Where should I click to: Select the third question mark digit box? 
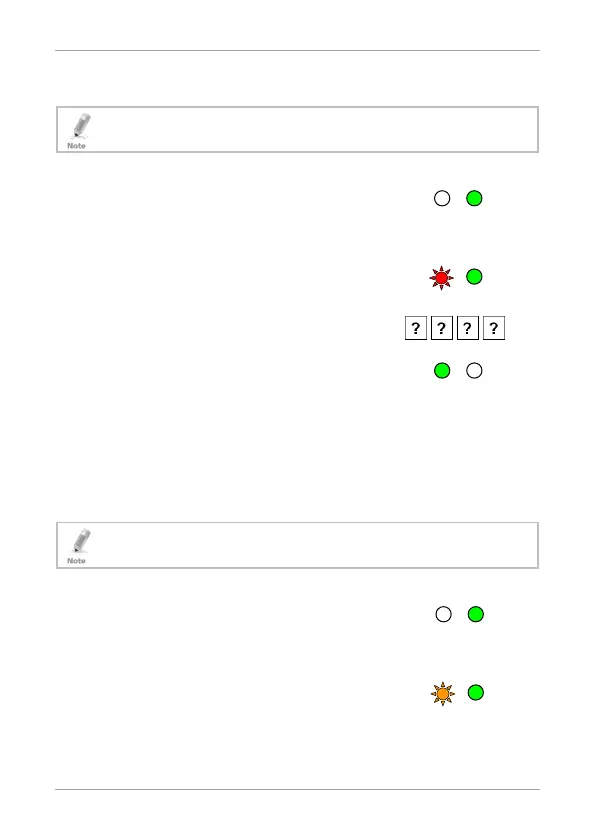[468, 328]
